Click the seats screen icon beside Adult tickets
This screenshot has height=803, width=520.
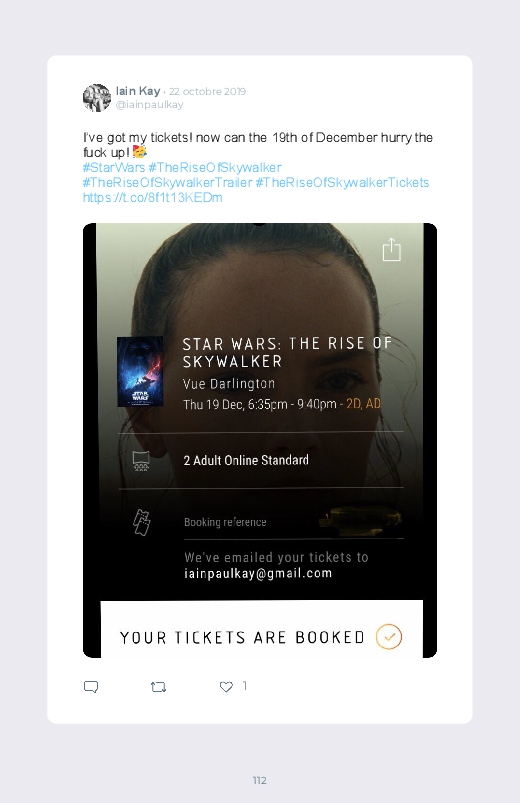tap(141, 460)
